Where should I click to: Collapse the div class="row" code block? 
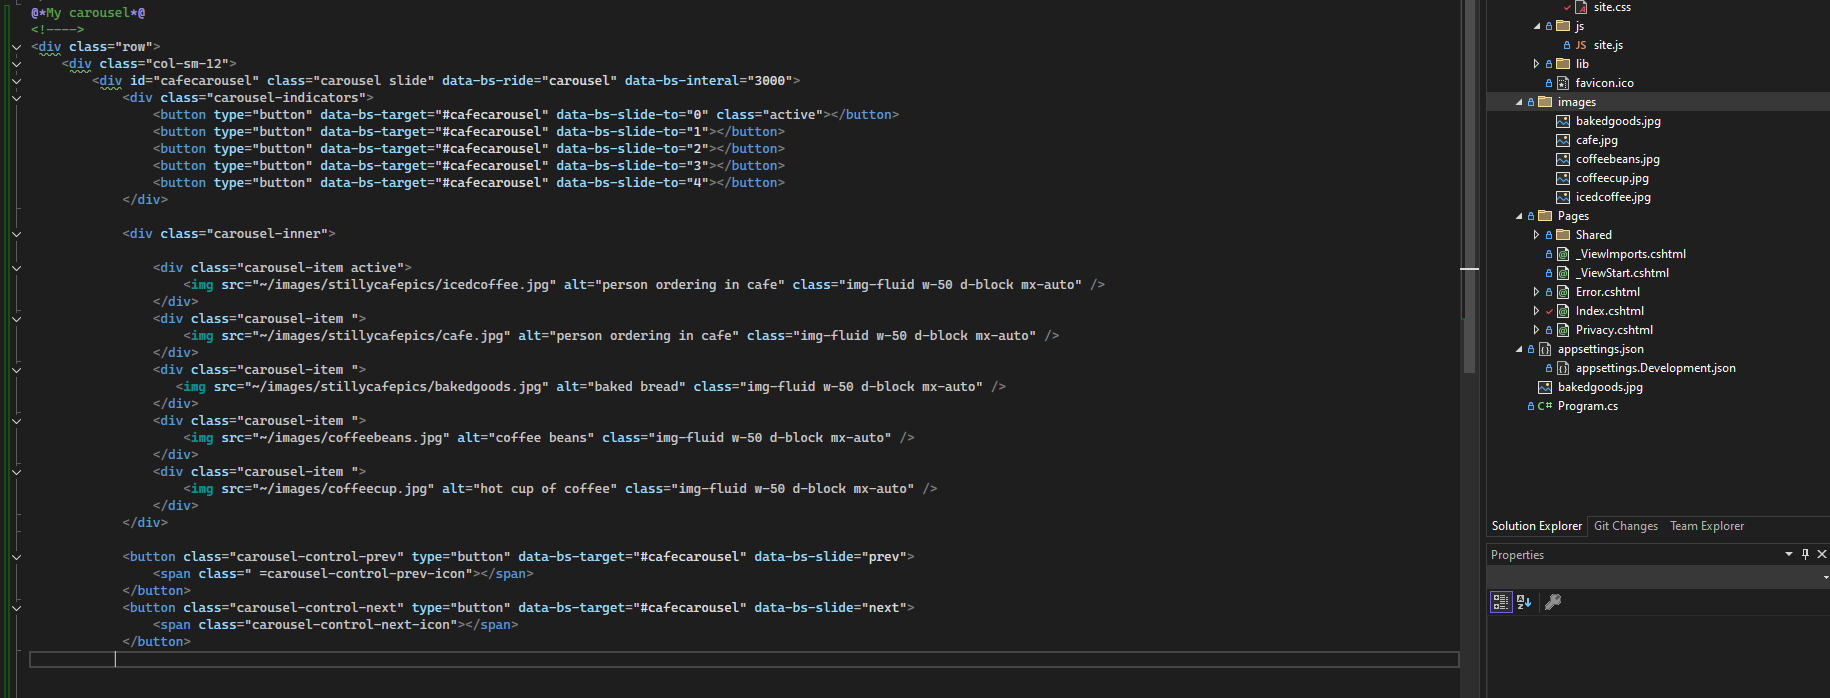tap(16, 47)
